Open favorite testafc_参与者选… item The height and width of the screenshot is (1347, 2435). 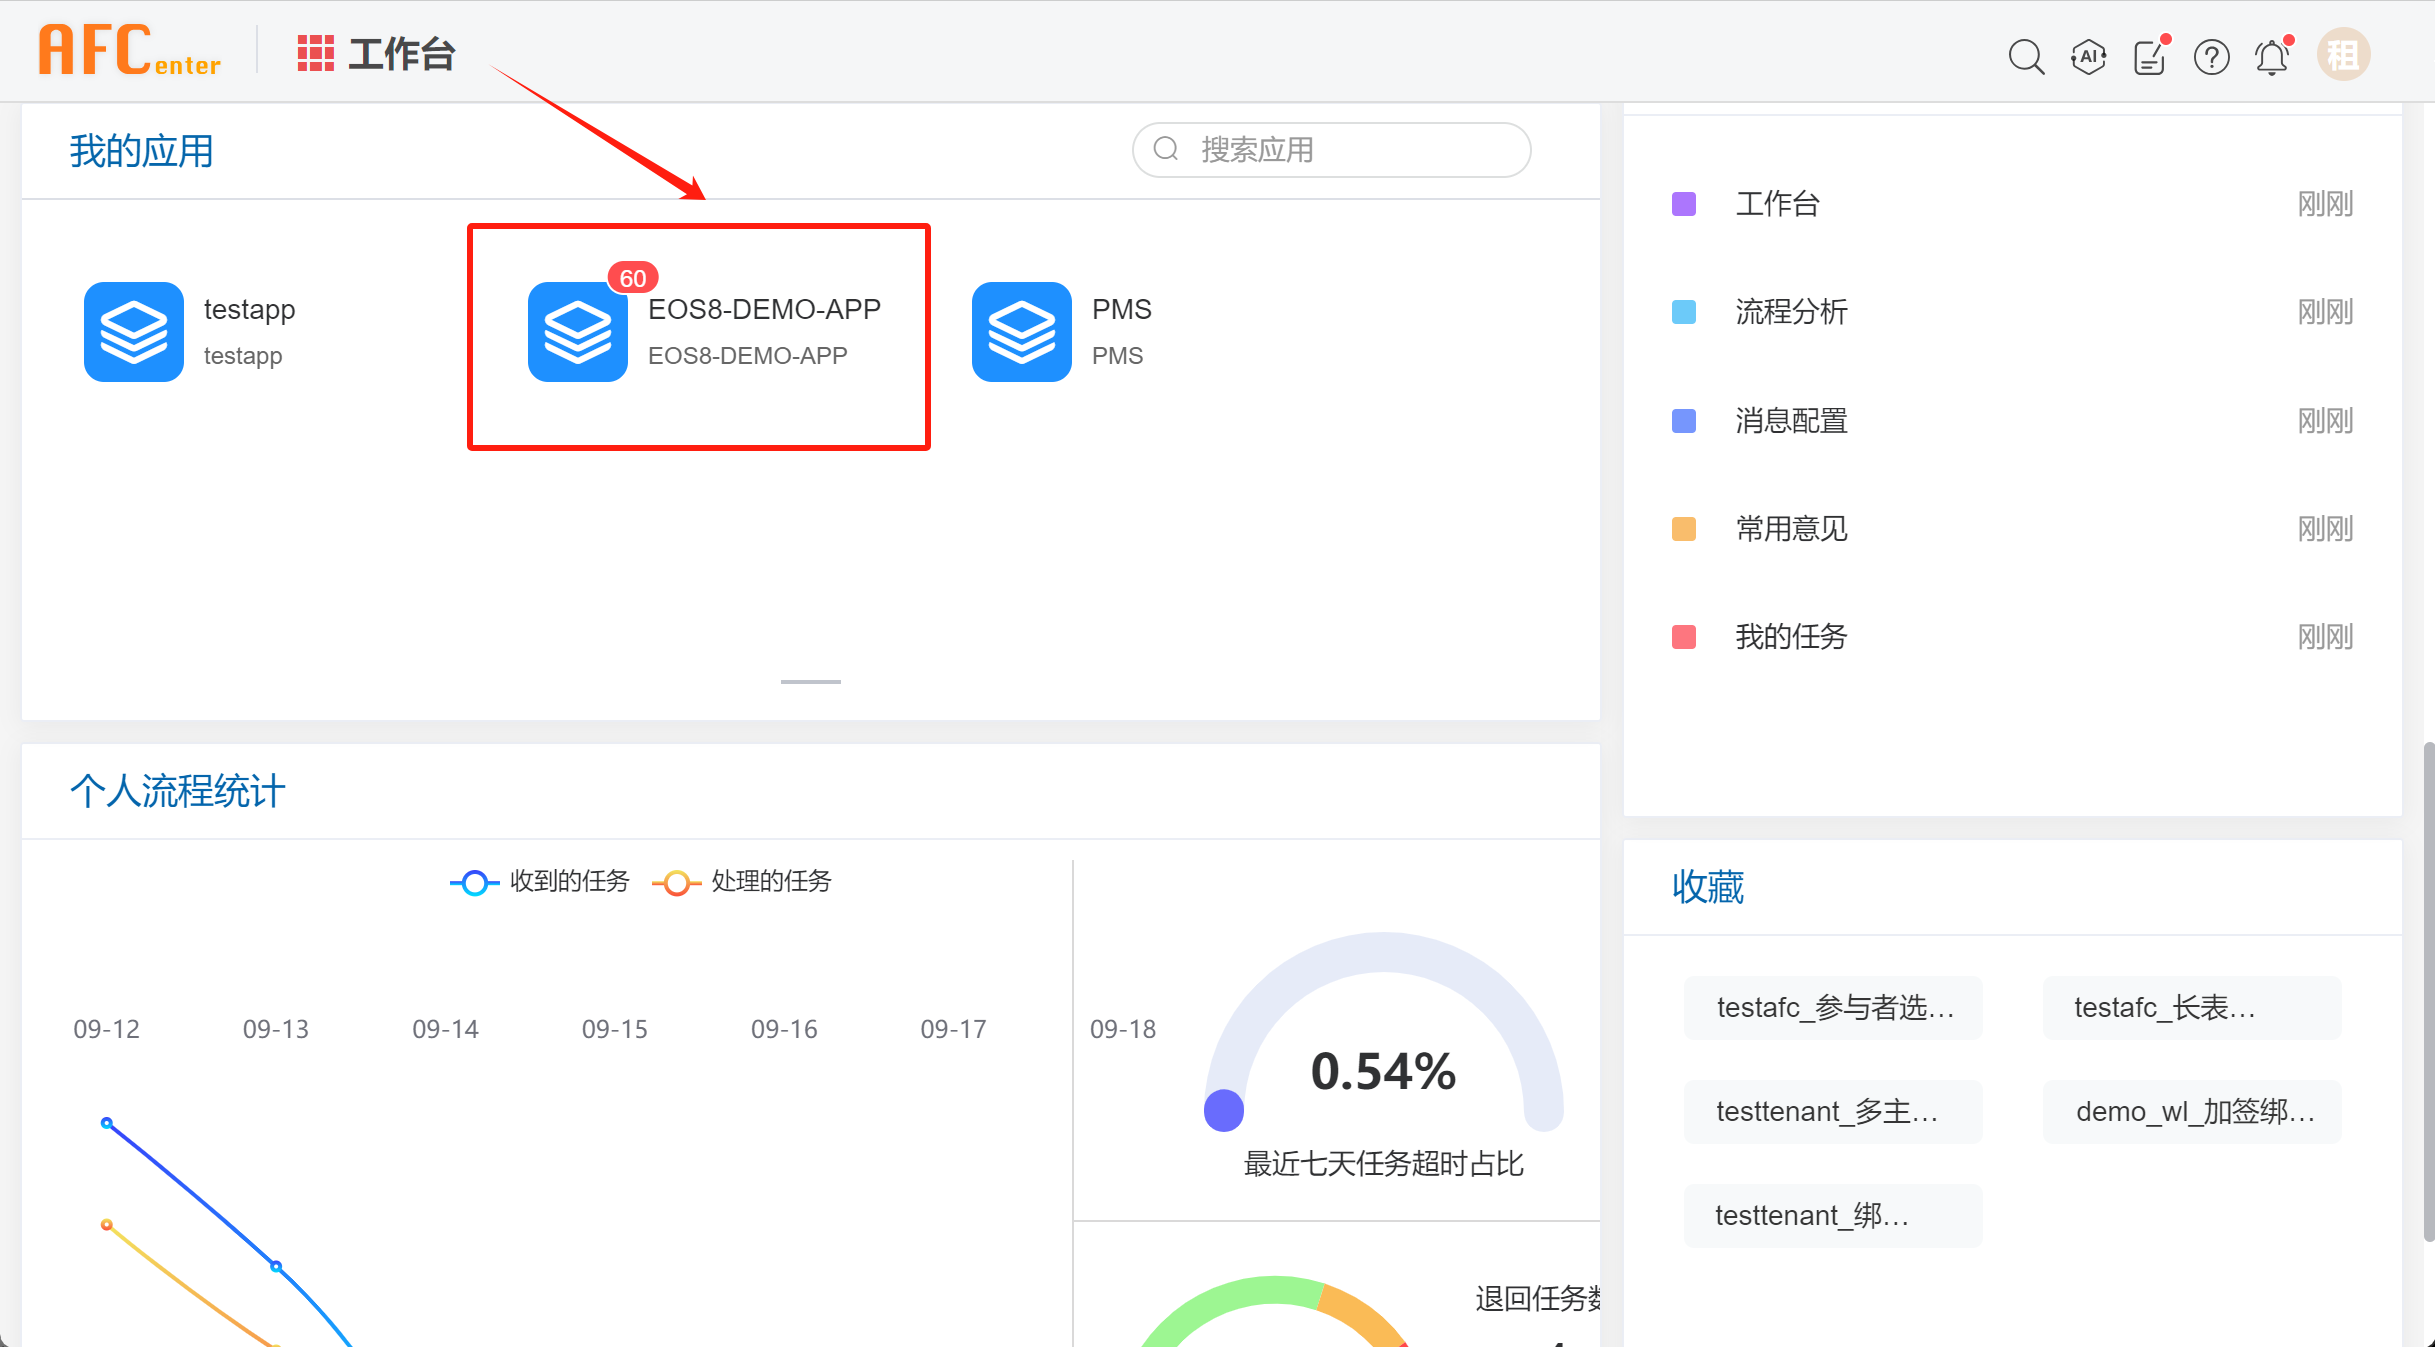tap(1833, 1008)
